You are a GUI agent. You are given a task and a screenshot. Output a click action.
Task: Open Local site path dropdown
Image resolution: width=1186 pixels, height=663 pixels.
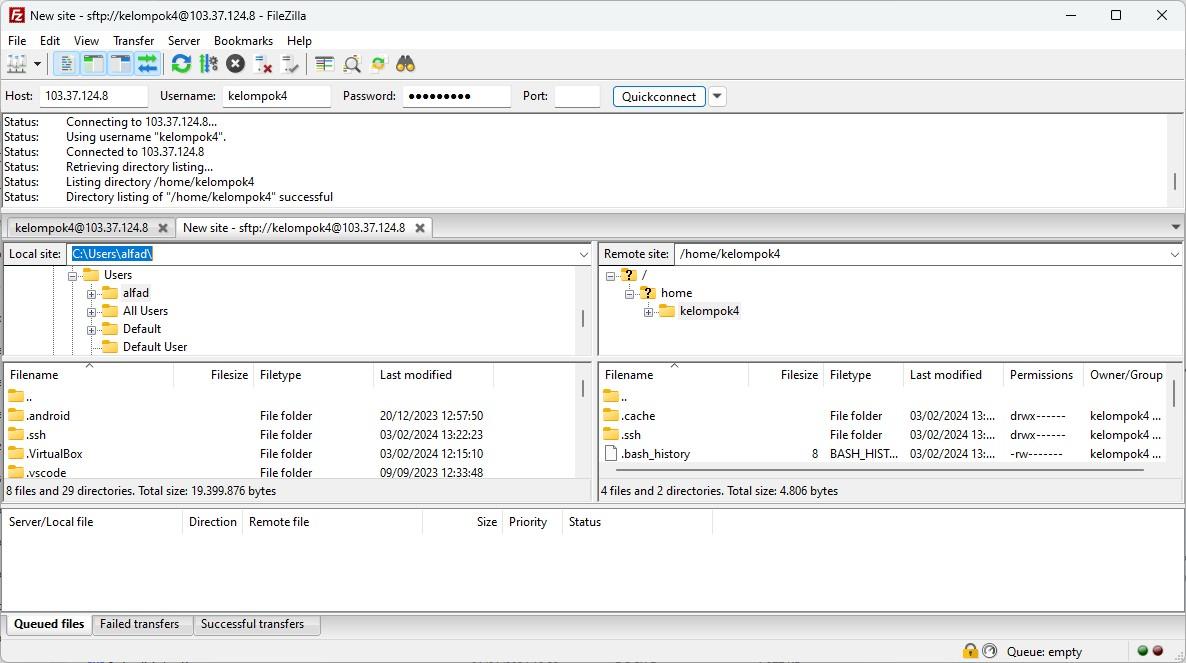click(x=583, y=255)
